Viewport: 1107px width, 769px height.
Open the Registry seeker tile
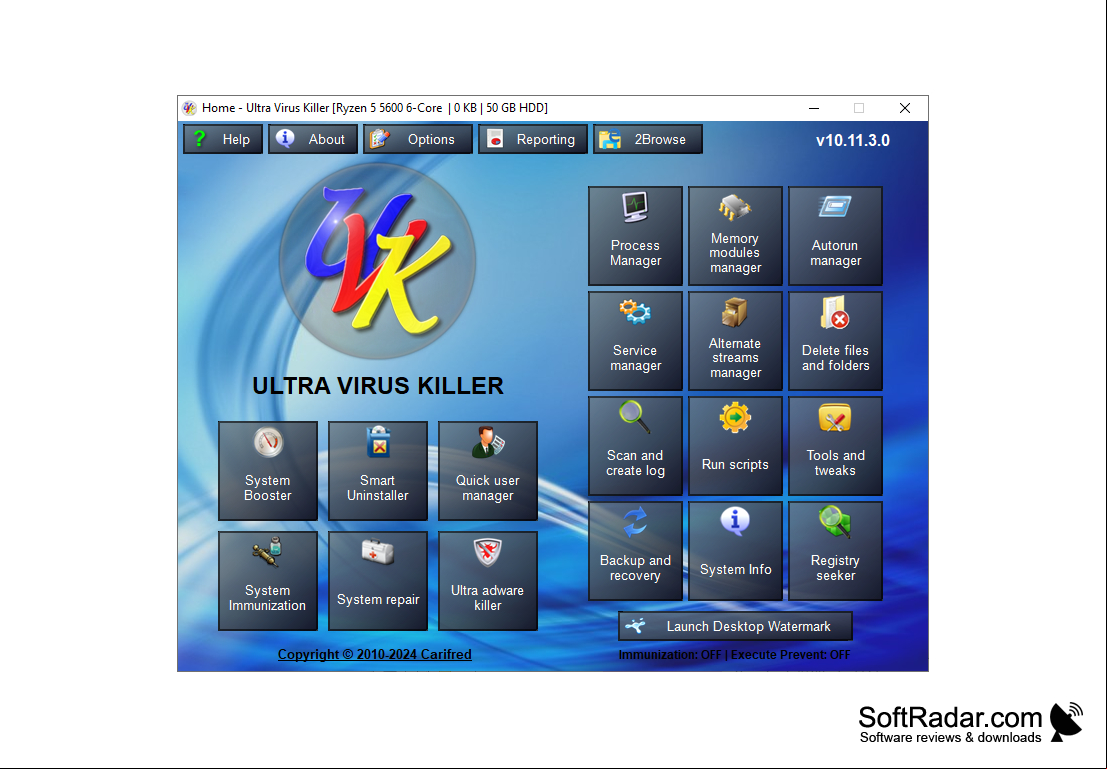(x=835, y=551)
